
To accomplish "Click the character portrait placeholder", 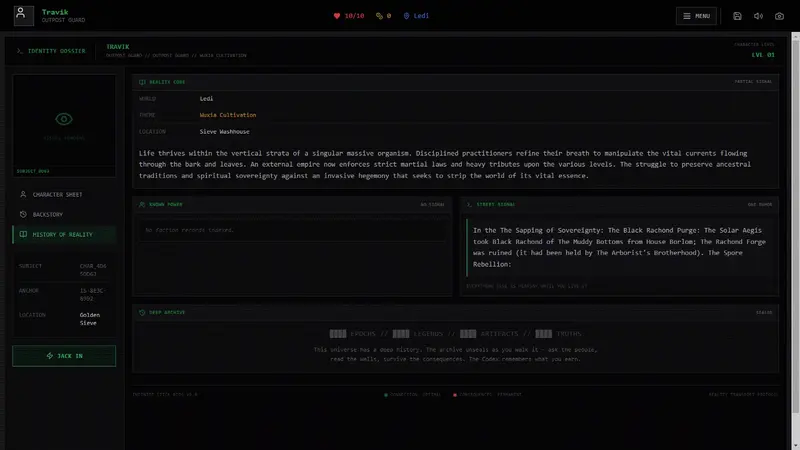I will pyautogui.click(x=64, y=126).
